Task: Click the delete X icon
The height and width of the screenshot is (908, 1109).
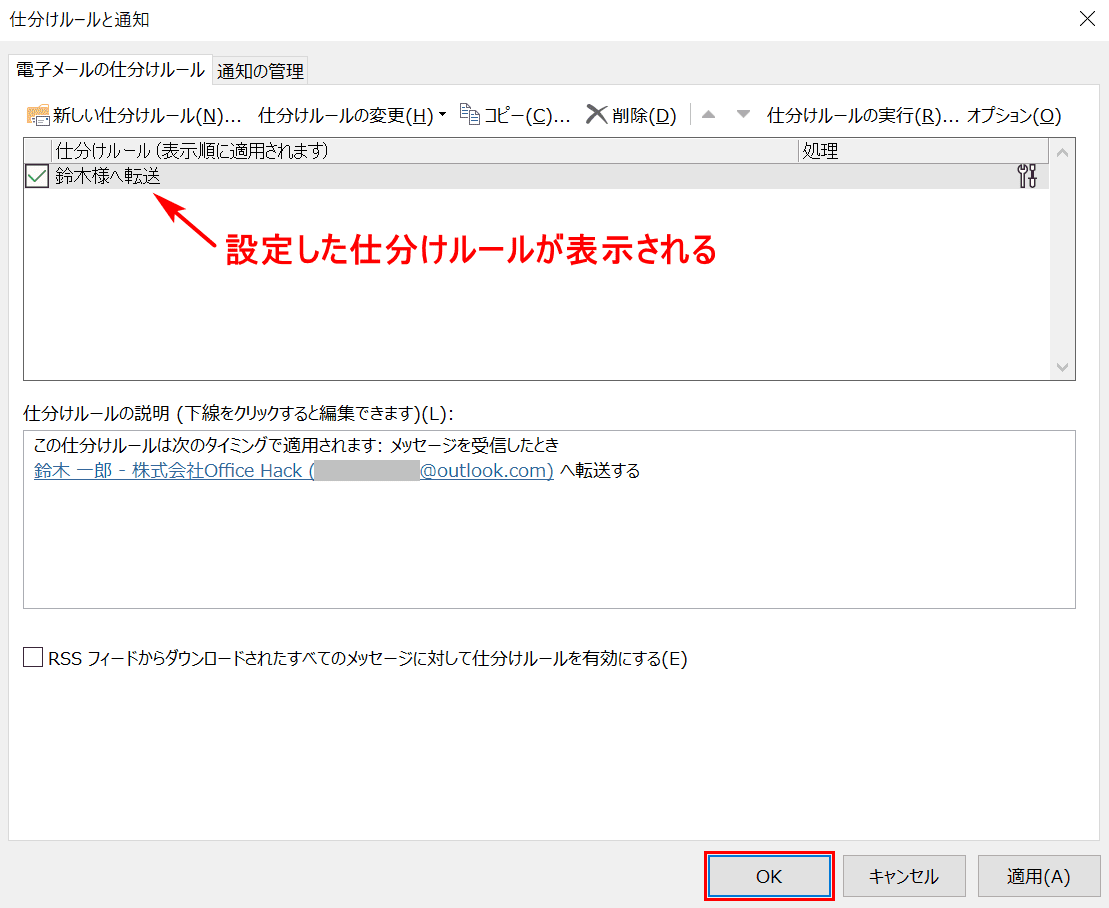Action: click(x=597, y=115)
